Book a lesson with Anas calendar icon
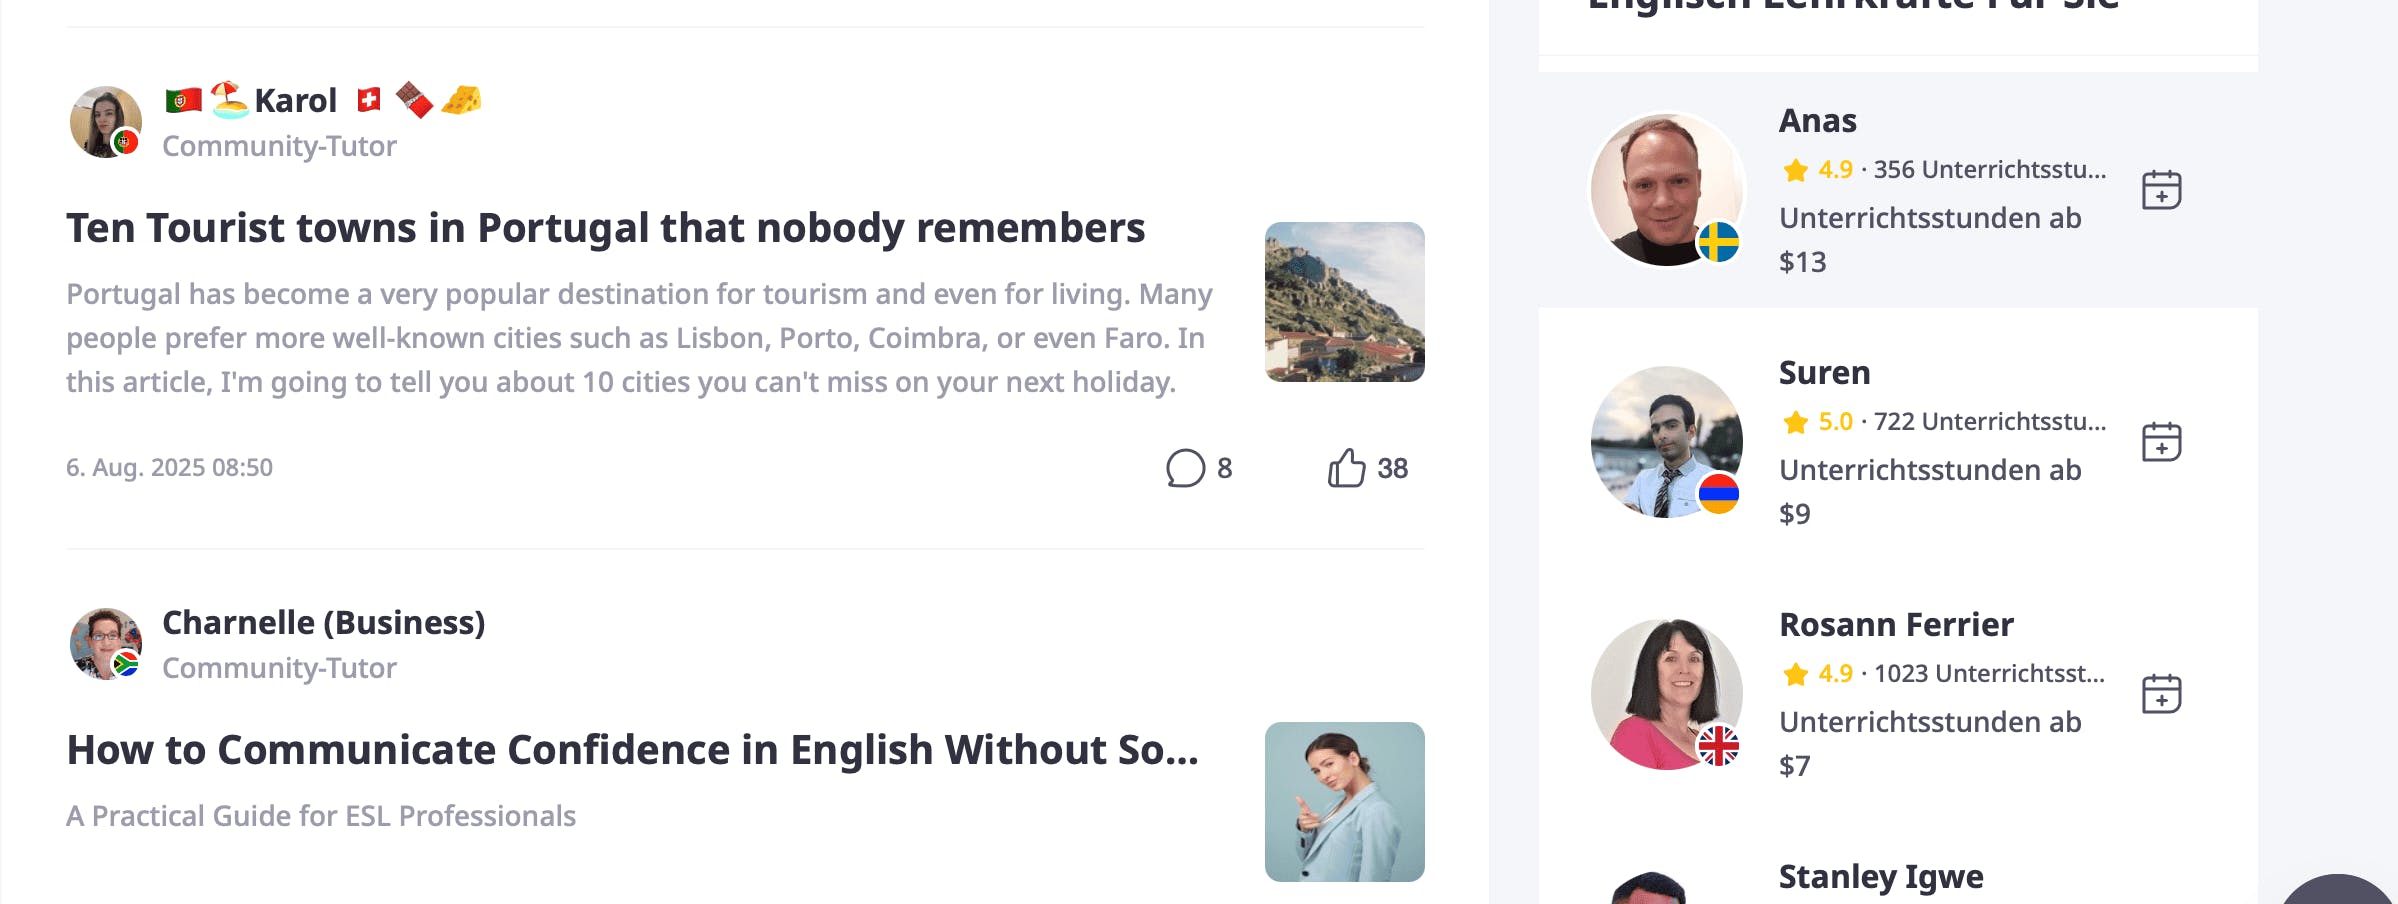 (2161, 190)
